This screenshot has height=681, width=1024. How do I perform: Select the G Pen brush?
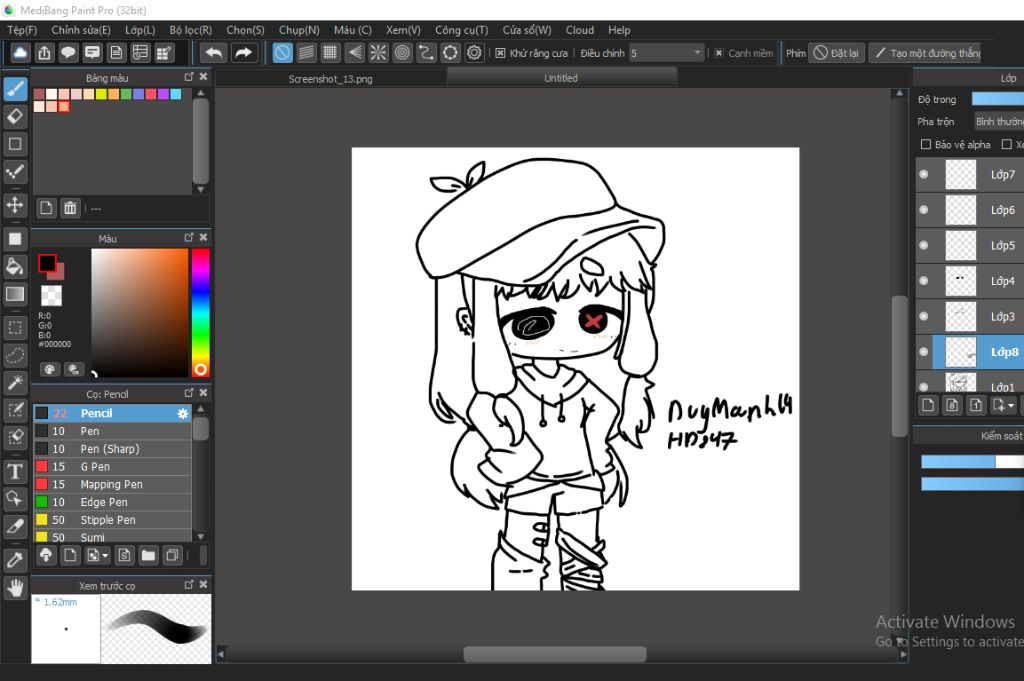tap(112, 466)
